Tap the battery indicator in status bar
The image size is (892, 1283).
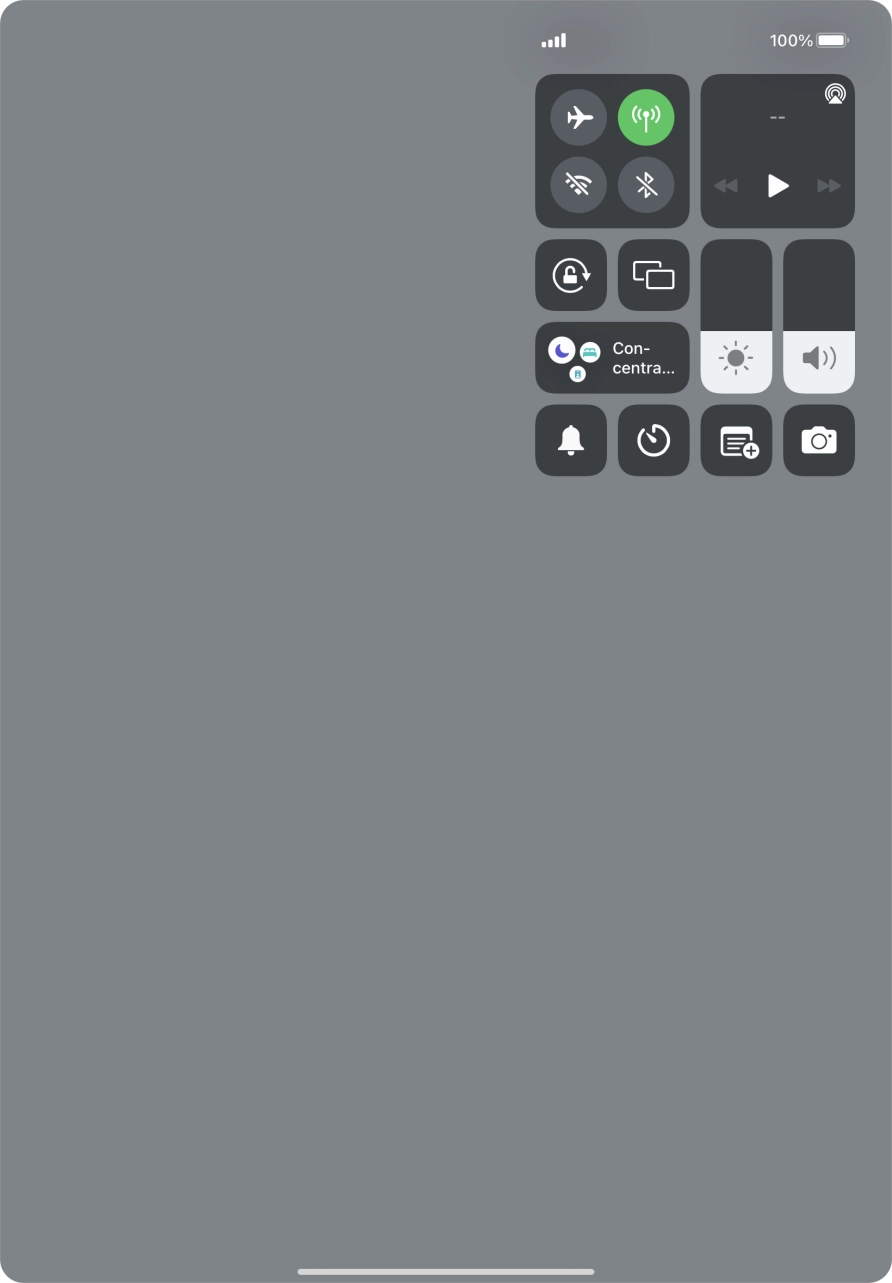pyautogui.click(x=833, y=41)
